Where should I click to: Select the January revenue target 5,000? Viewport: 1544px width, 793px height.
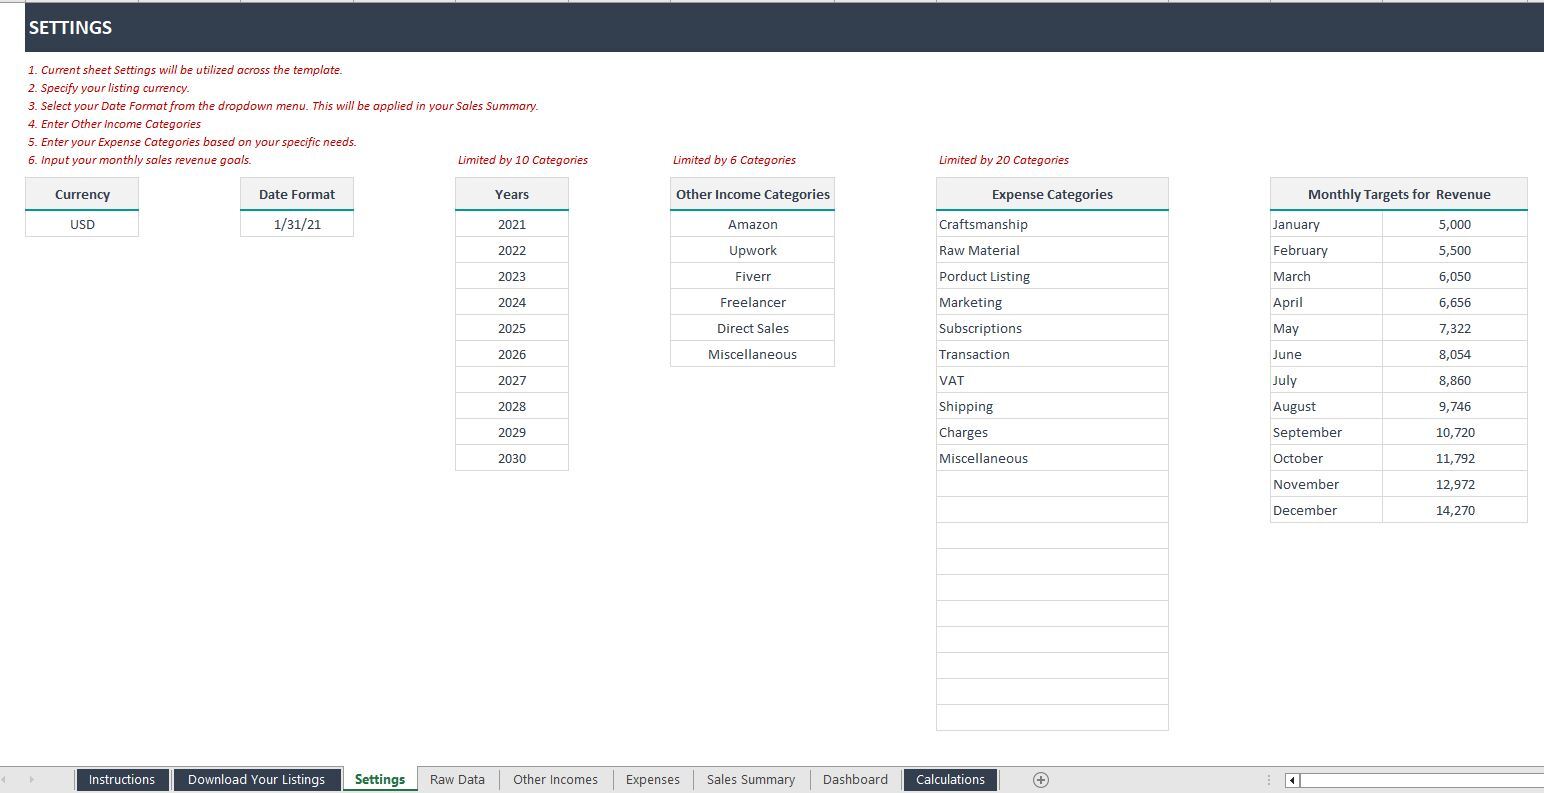1454,224
